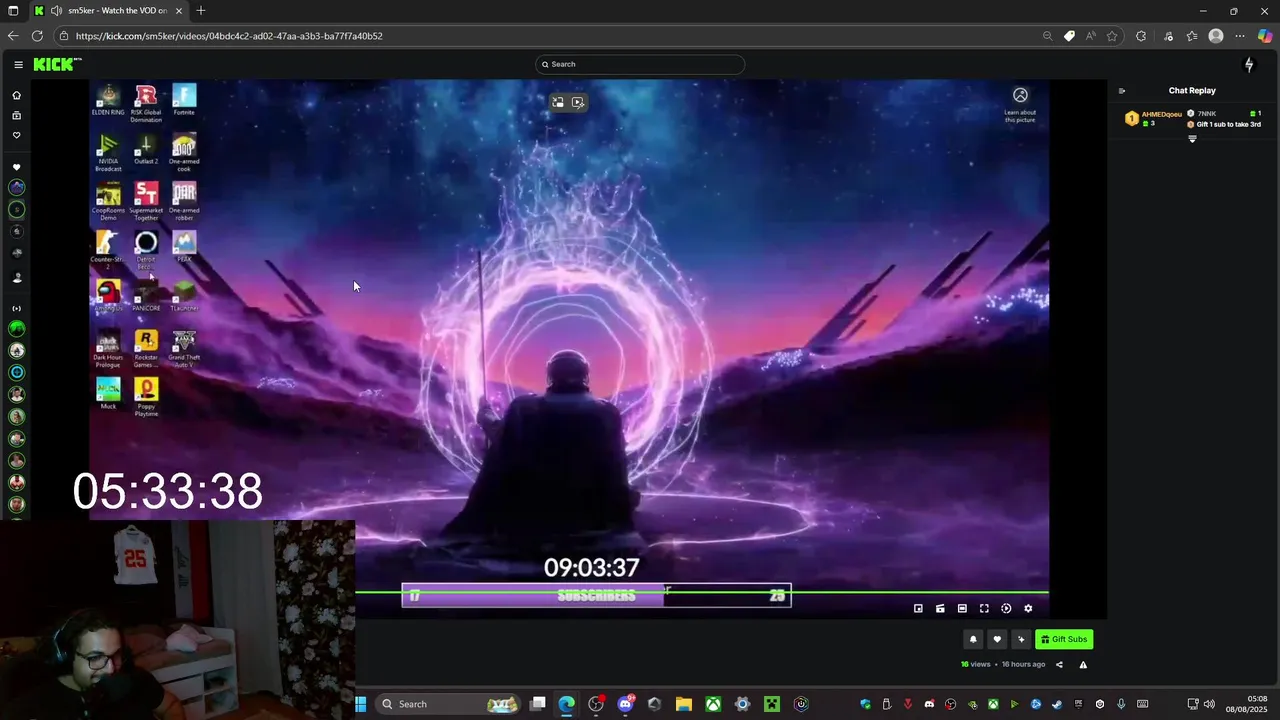The height and width of the screenshot is (720, 1280).
Task: Click the subscribers goal progress bar
Action: tap(596, 596)
